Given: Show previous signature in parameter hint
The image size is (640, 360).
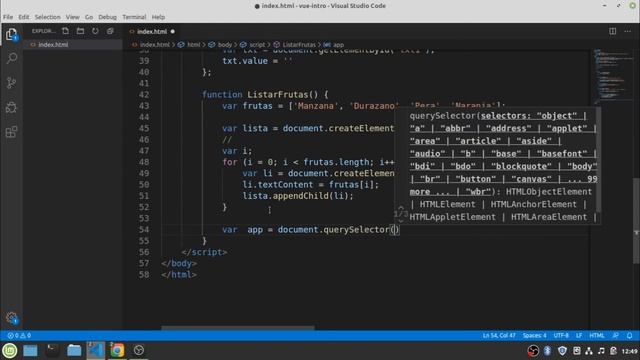Looking at the screenshot, I should click(x=401, y=208).
